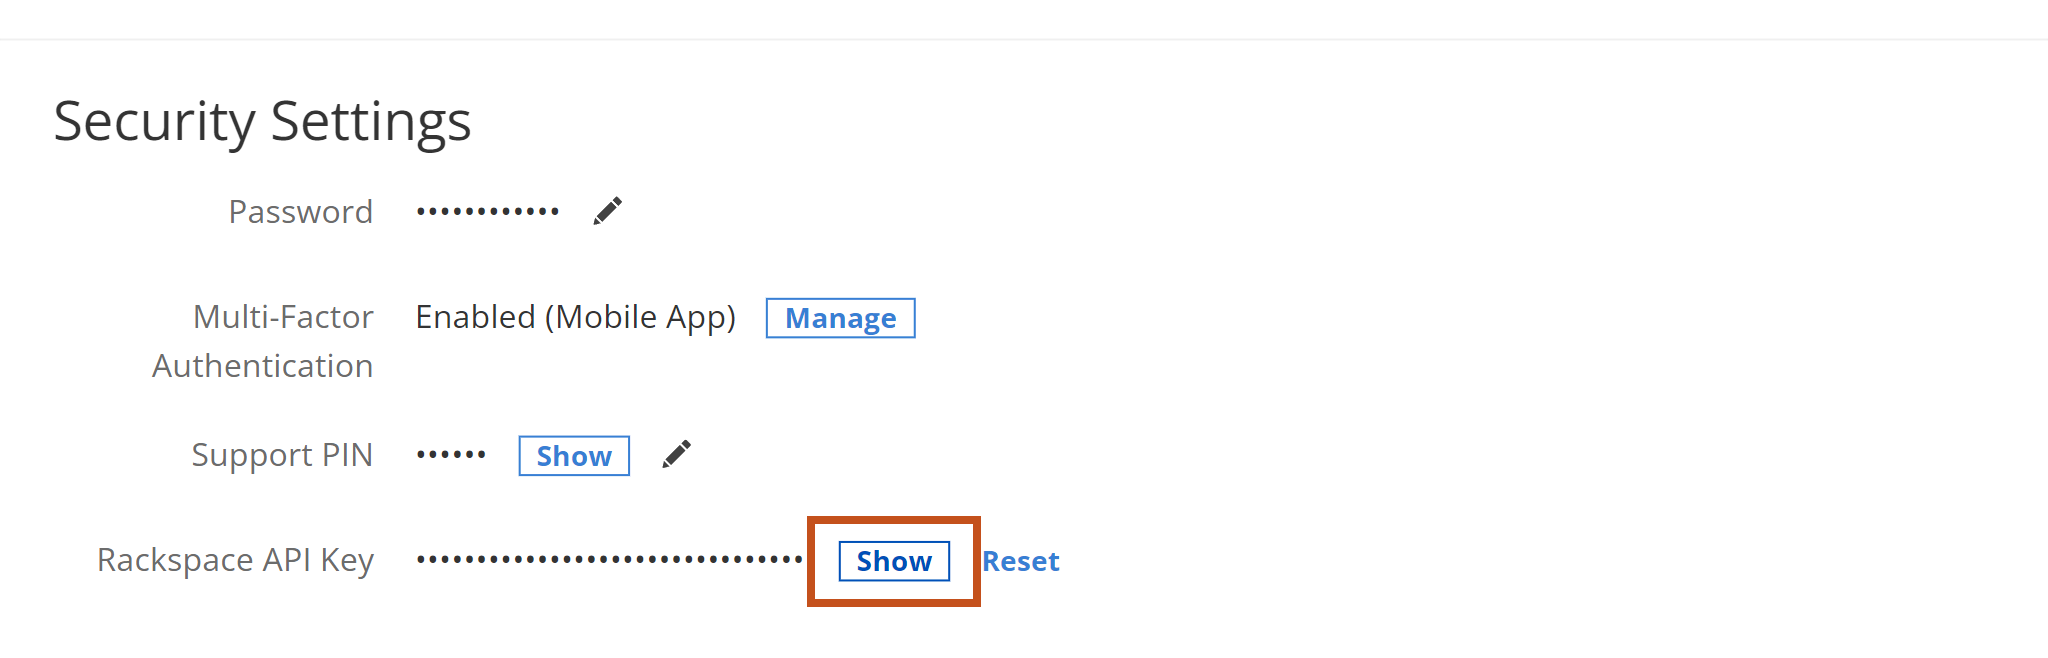The height and width of the screenshot is (658, 2048).
Task: Select the Enabled (Mobile App) text
Action: pyautogui.click(x=575, y=317)
